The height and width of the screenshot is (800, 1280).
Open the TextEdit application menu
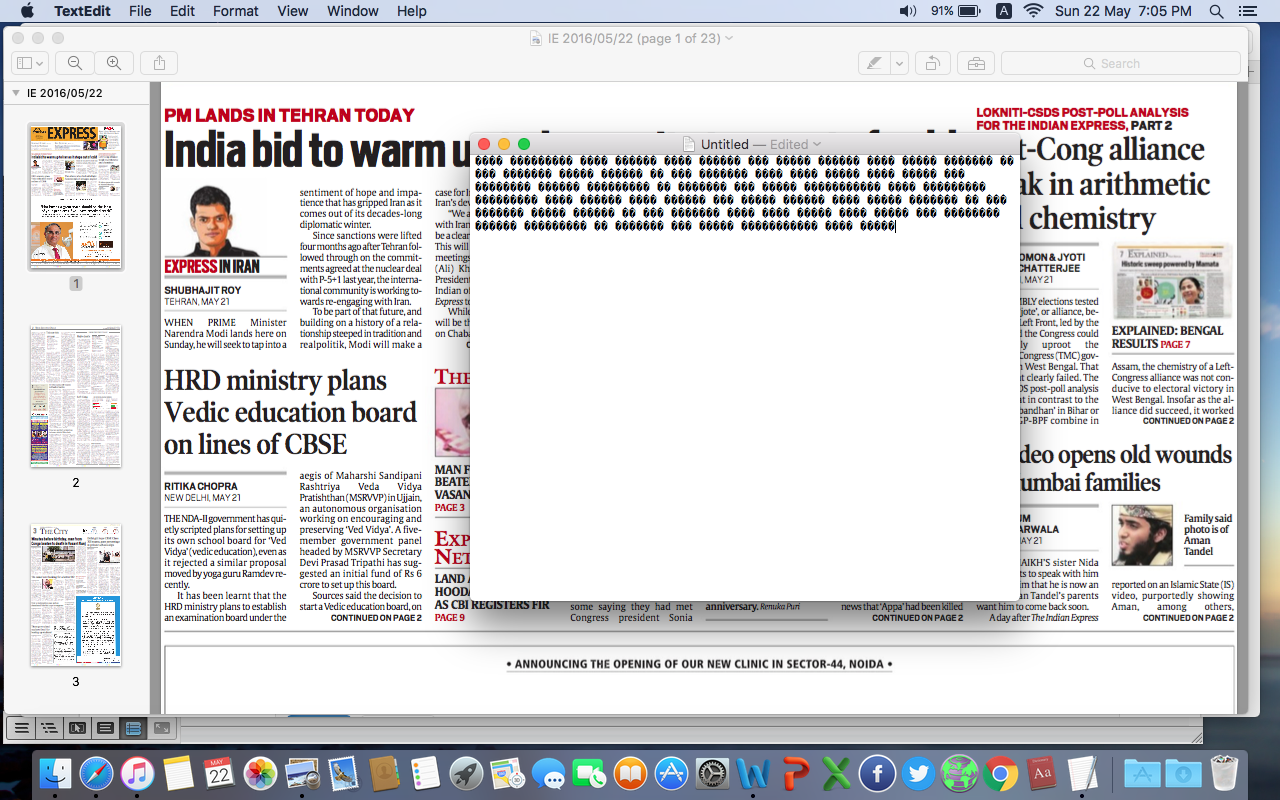[83, 11]
